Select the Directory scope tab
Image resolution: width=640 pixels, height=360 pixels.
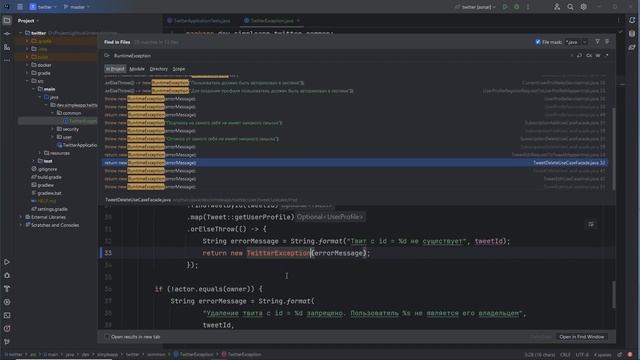158,69
